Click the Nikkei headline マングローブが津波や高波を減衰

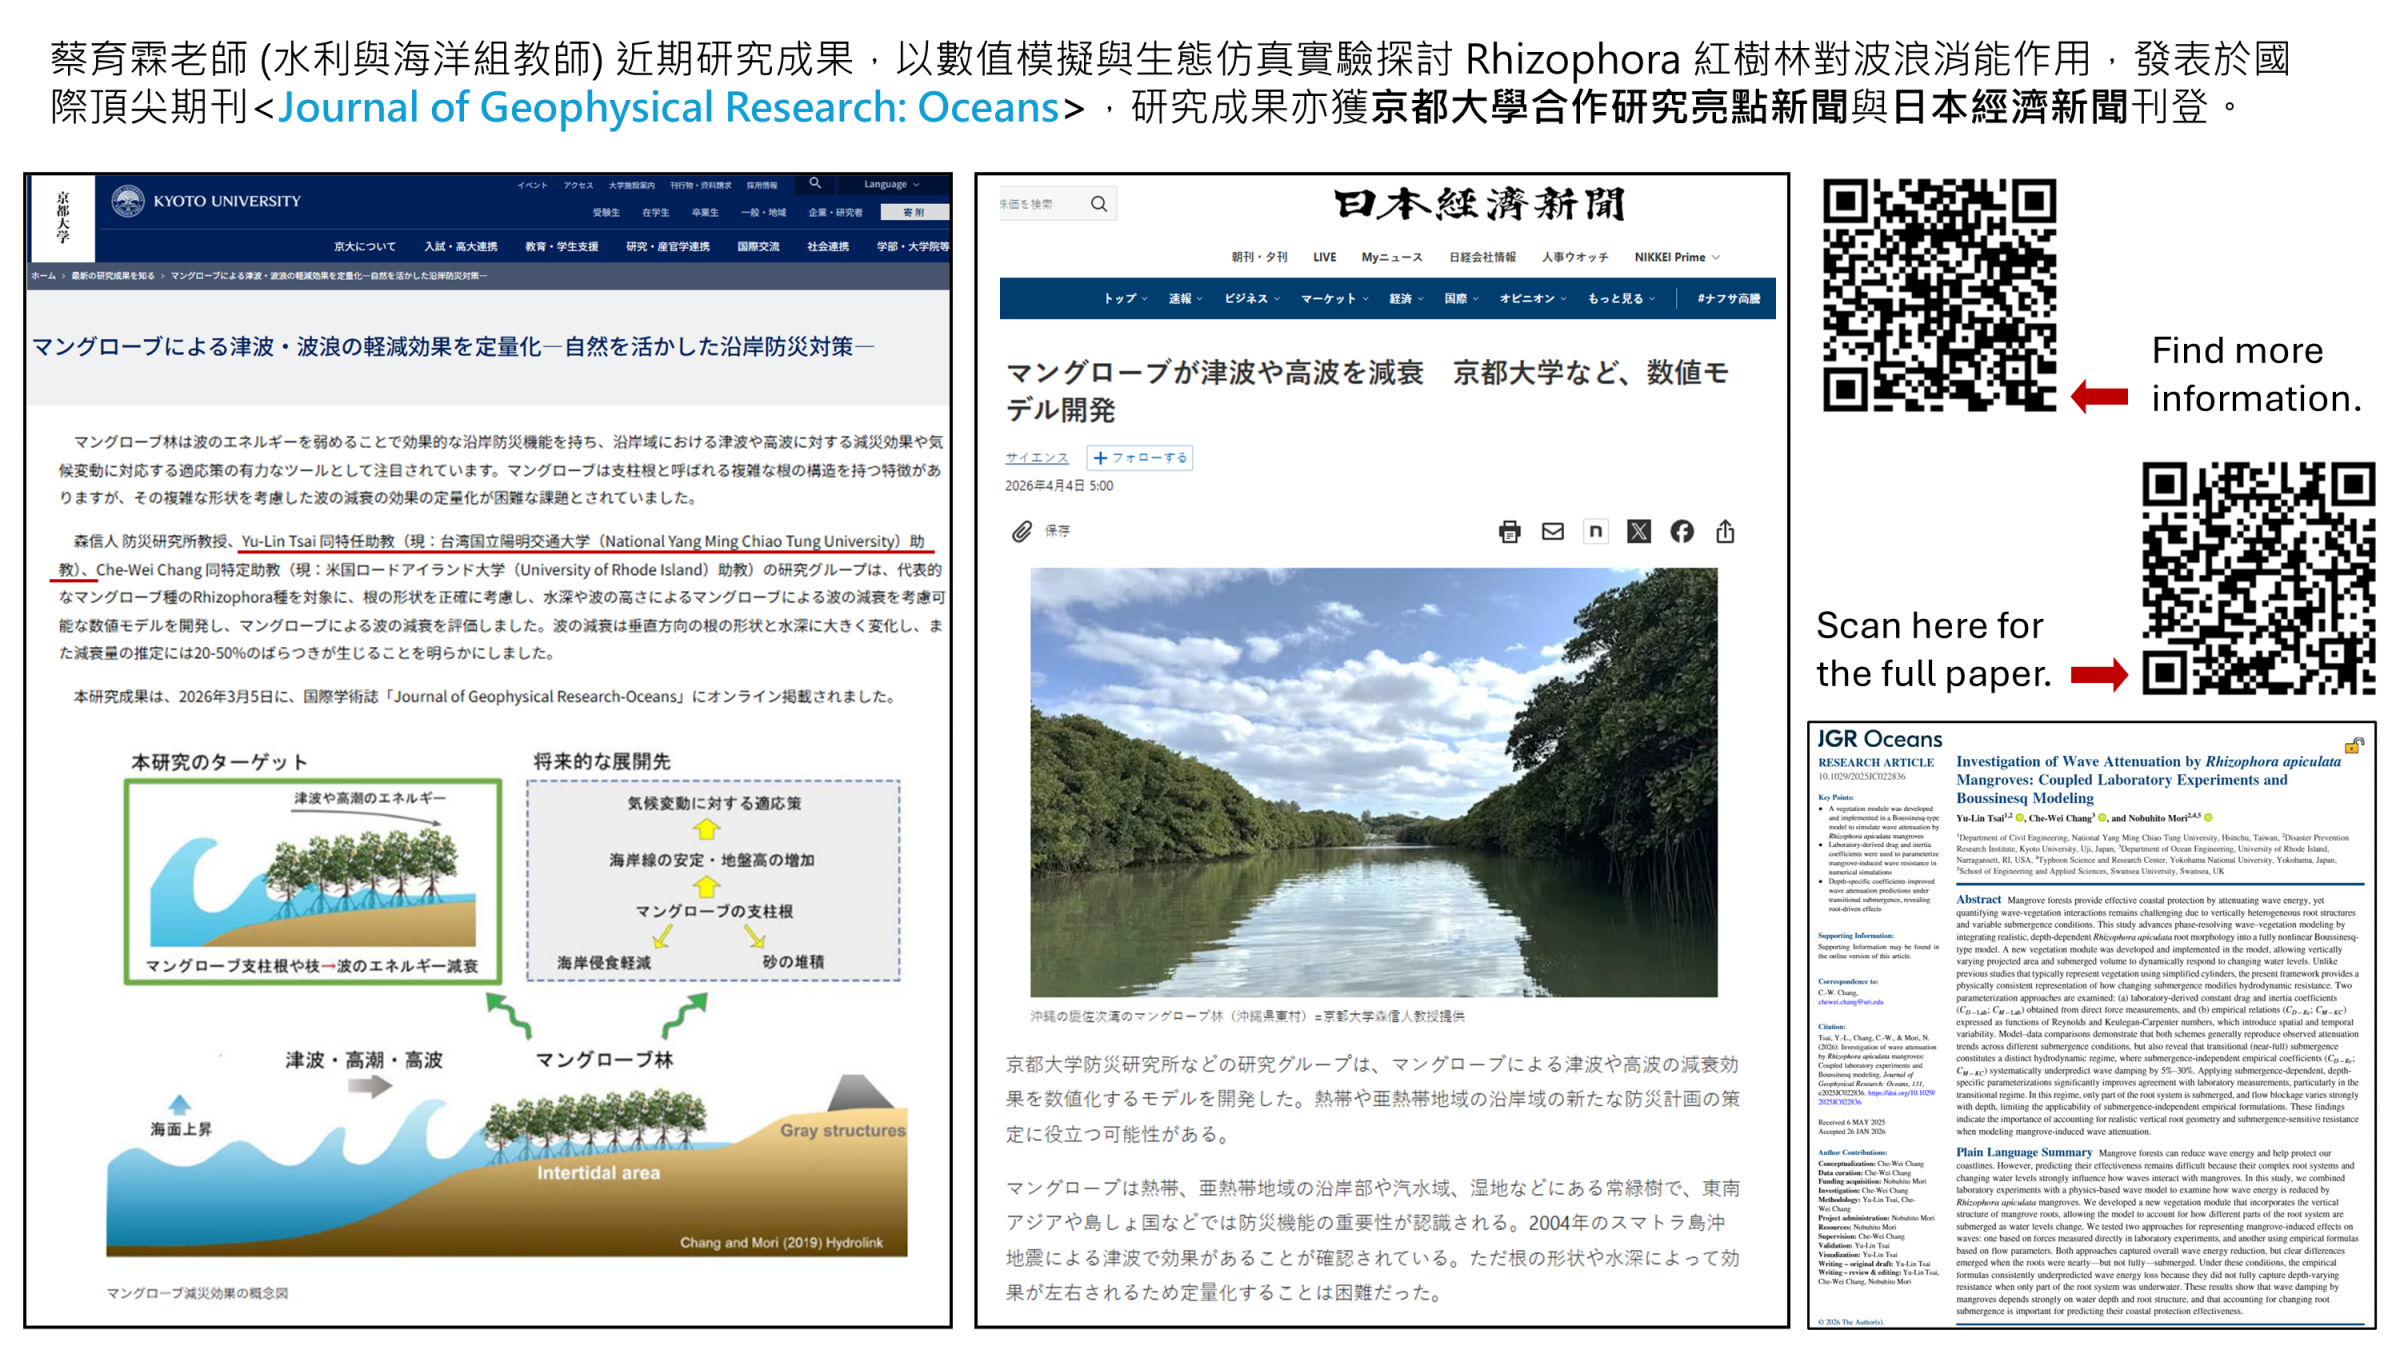(x=1367, y=391)
